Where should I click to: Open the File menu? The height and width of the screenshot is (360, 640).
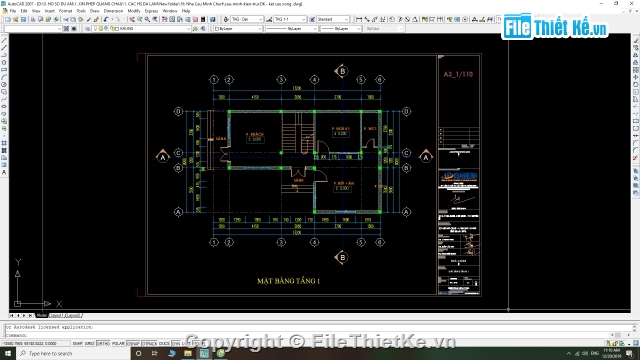[13, 11]
